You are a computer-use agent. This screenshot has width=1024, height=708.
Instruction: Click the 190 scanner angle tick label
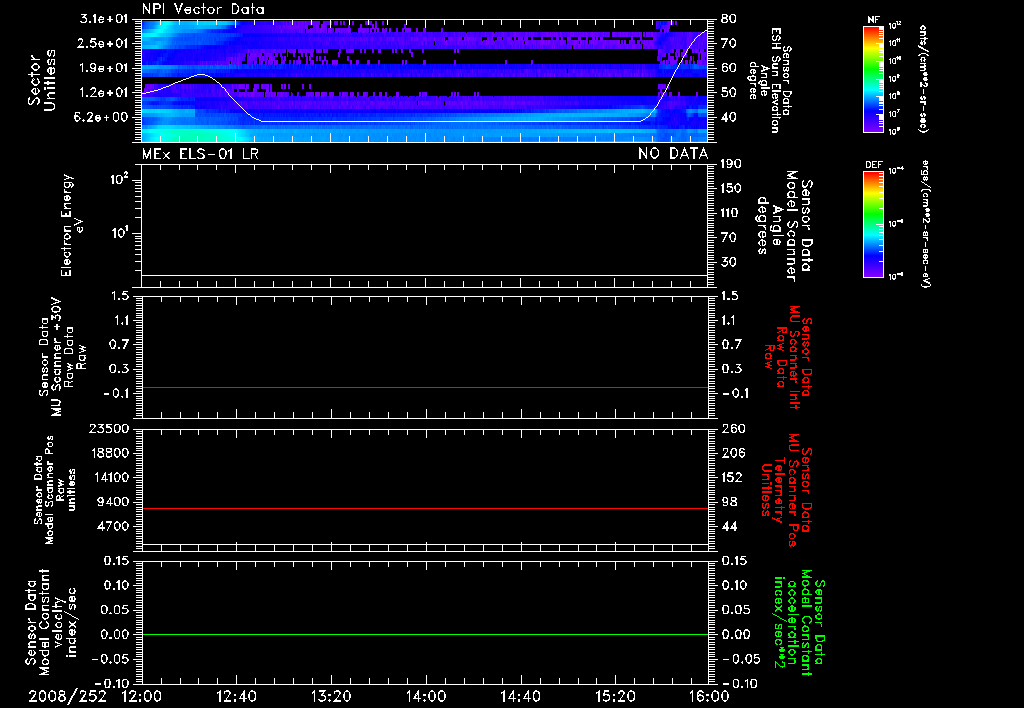731,164
